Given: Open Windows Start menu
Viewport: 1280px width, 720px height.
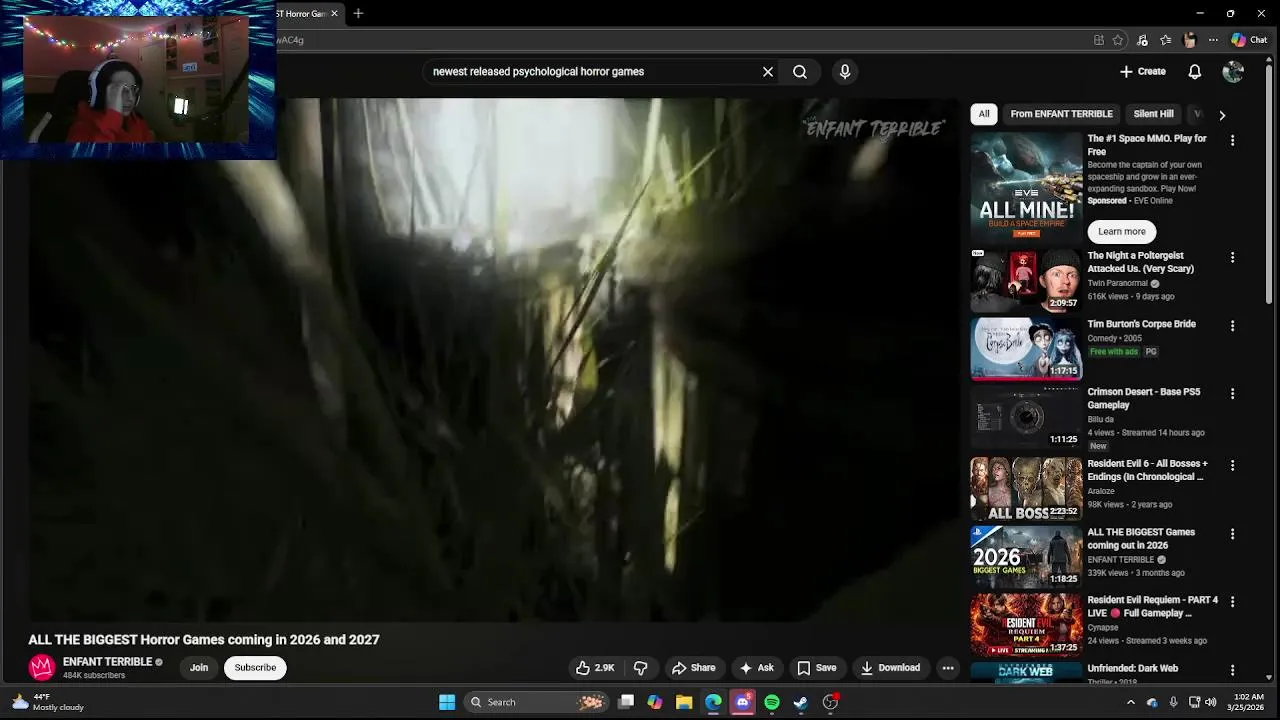Looking at the screenshot, I should (x=447, y=702).
